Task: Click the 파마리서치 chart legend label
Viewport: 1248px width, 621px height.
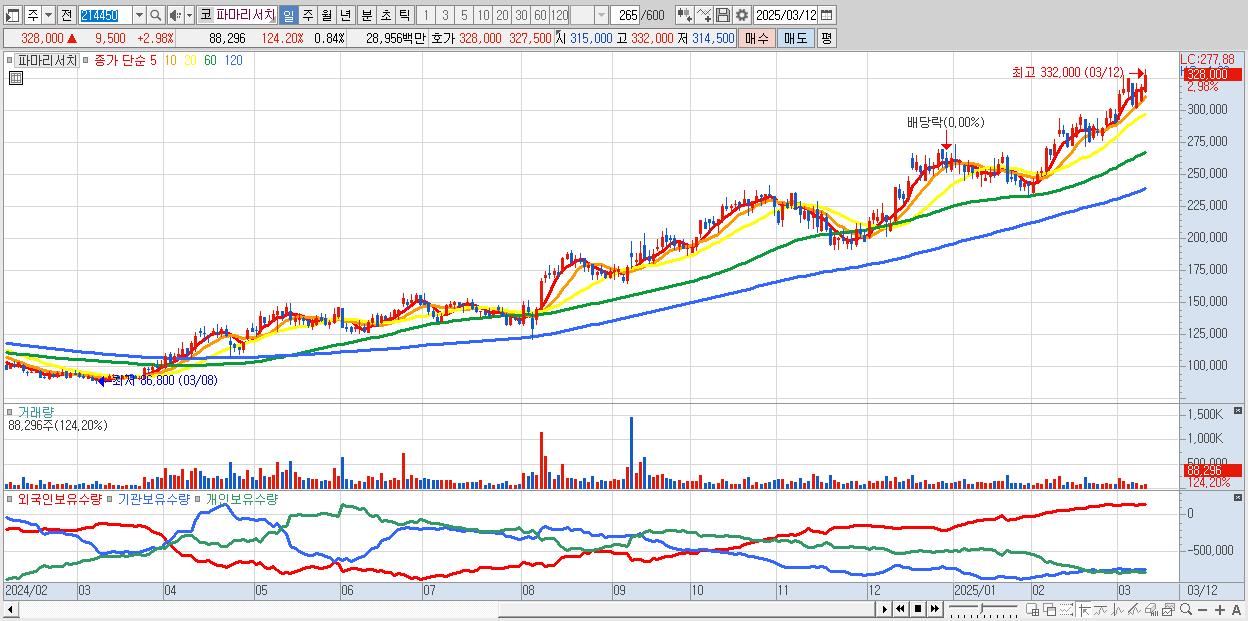Action: click(47, 60)
